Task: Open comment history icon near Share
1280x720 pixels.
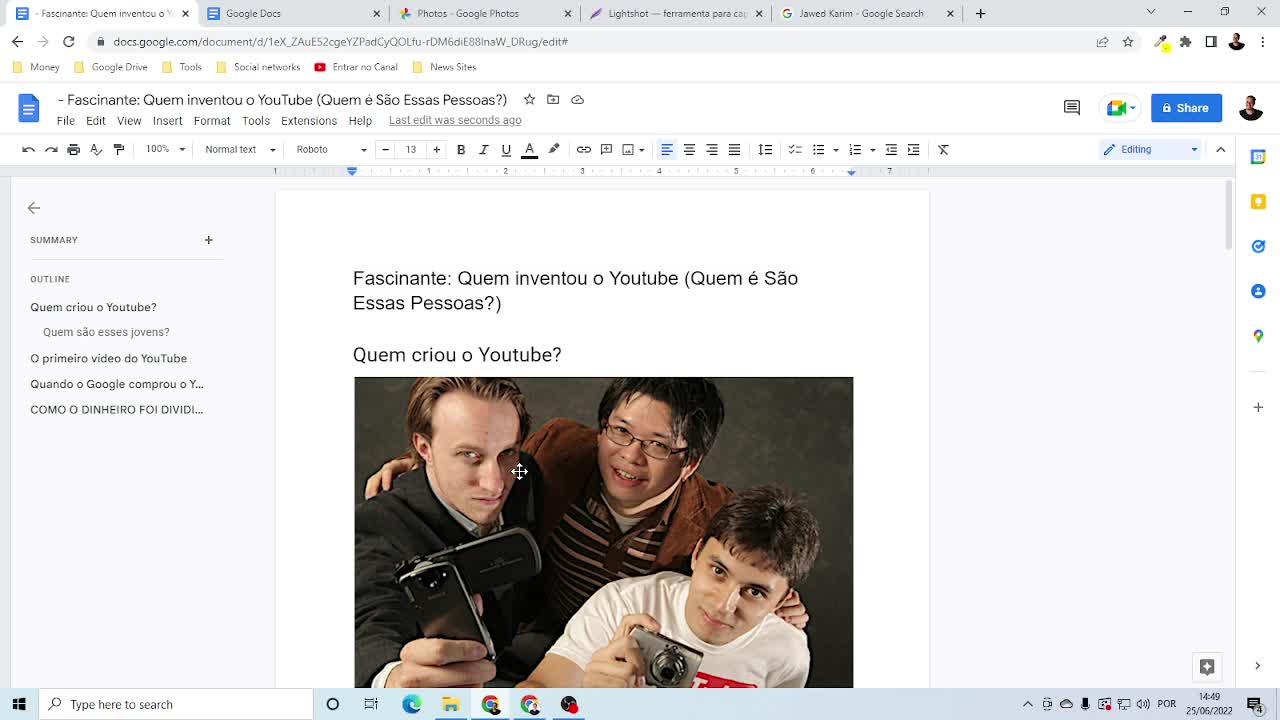Action: (x=1072, y=107)
